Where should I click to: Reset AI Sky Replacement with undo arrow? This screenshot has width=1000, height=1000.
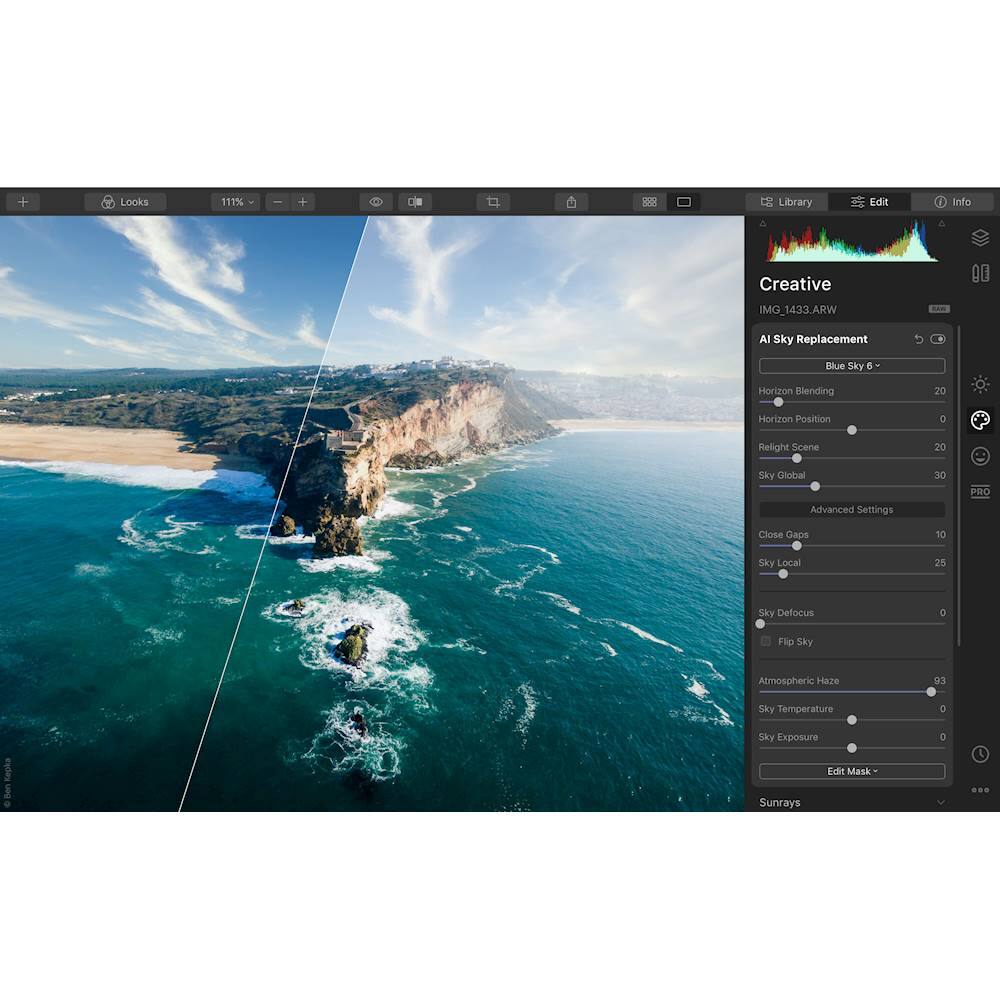pos(918,339)
